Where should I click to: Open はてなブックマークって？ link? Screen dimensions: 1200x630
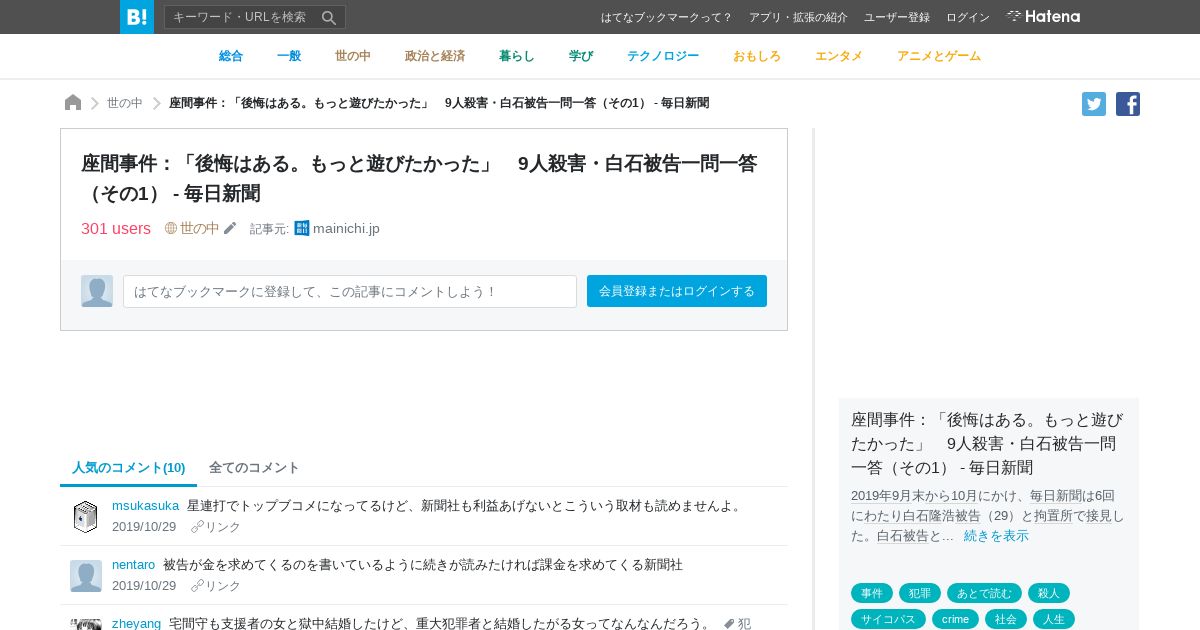tap(667, 17)
